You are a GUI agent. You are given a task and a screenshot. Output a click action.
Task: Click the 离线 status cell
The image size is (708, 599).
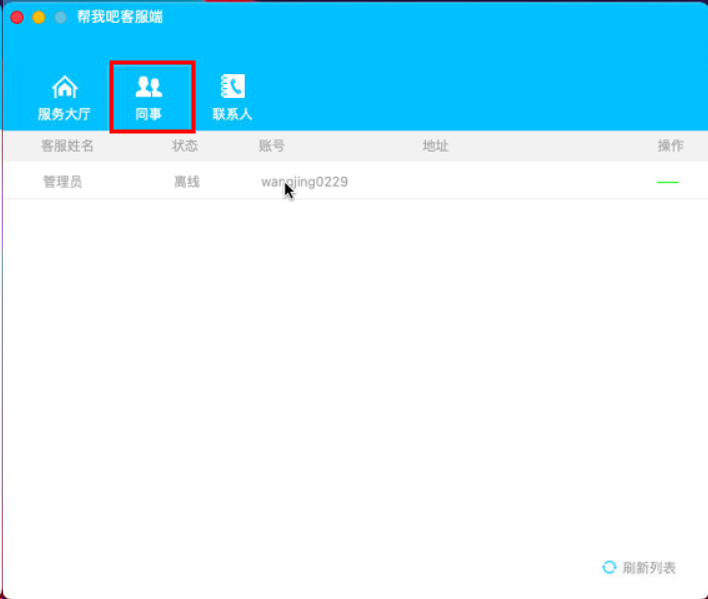click(x=187, y=182)
